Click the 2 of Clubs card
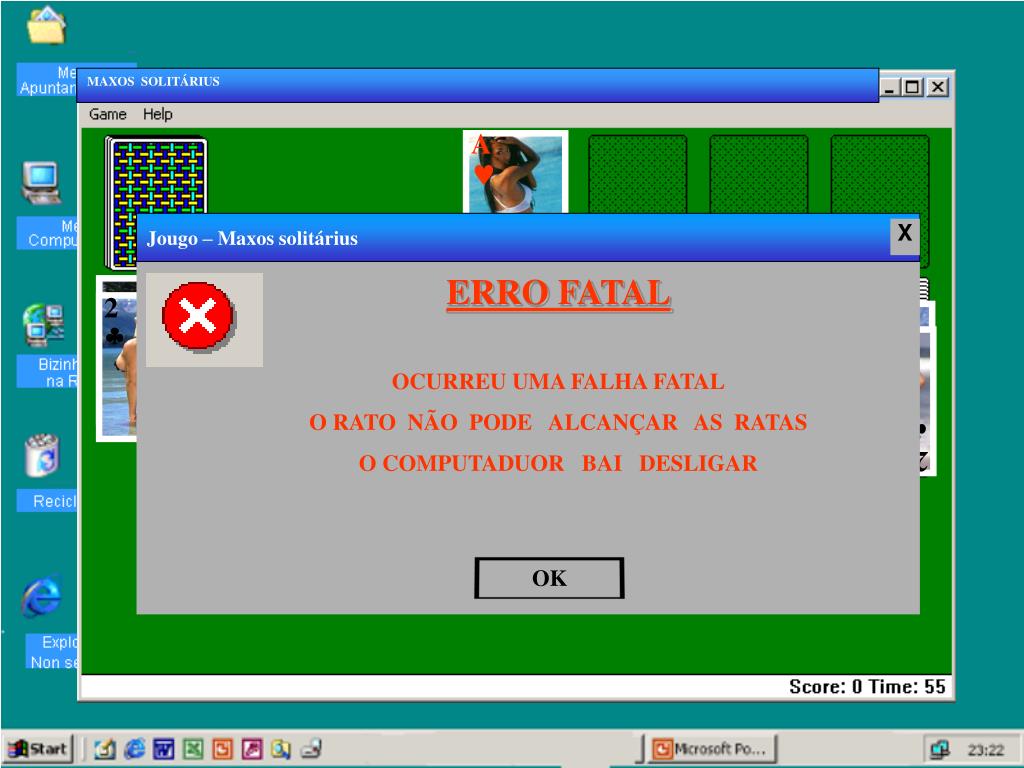 tap(116, 359)
